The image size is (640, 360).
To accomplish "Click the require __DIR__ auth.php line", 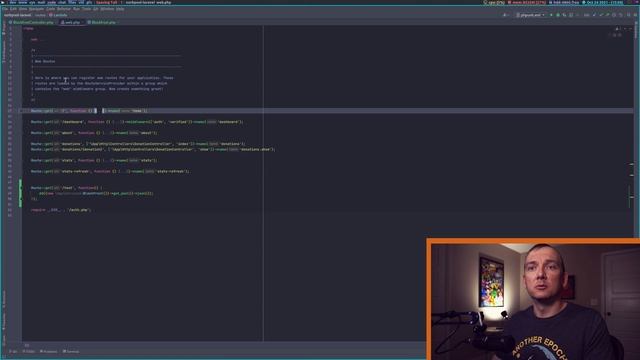I will click(x=61, y=210).
